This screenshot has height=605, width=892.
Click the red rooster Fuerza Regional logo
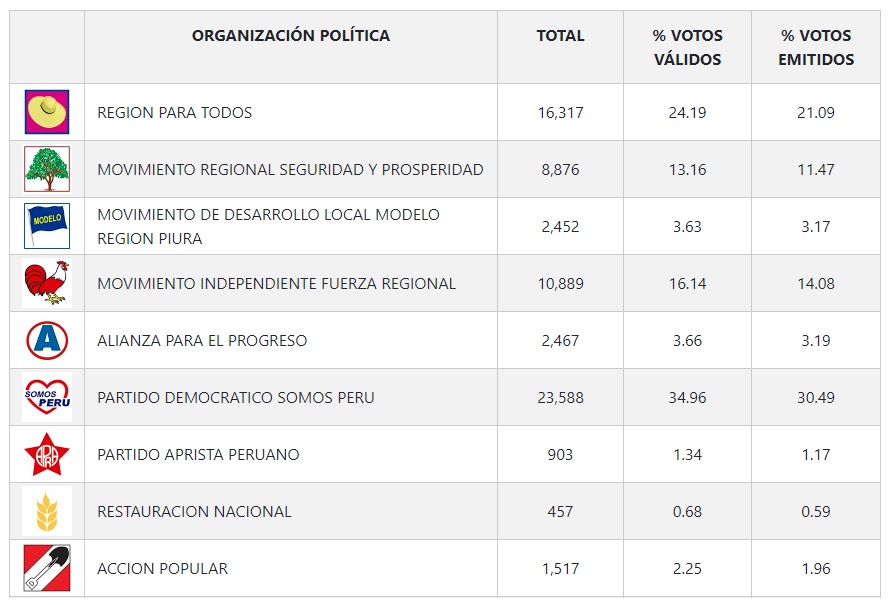[x=47, y=283]
